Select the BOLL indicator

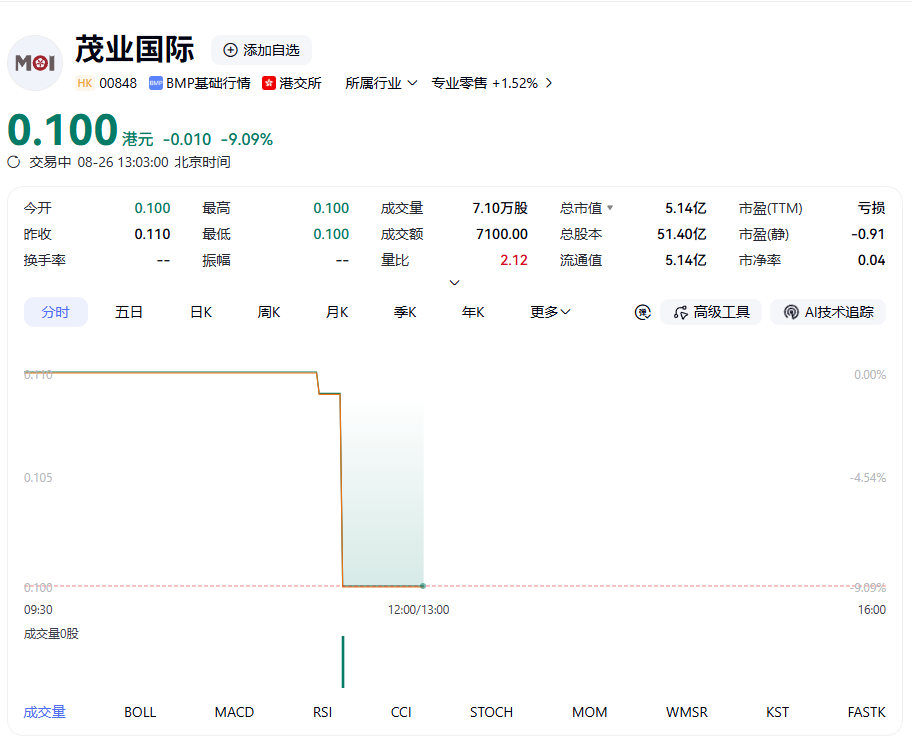[x=140, y=712]
